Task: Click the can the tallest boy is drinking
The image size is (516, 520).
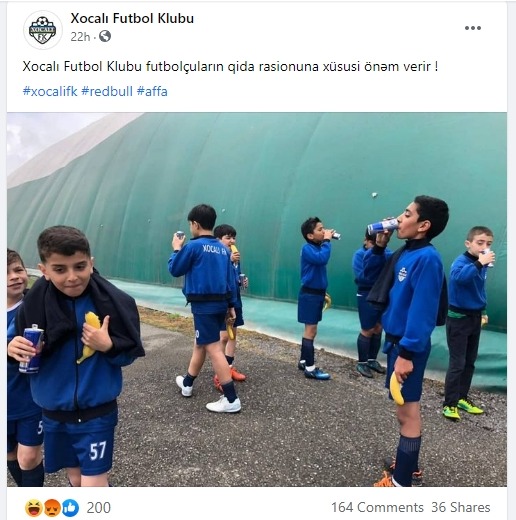Action: (x=382, y=226)
